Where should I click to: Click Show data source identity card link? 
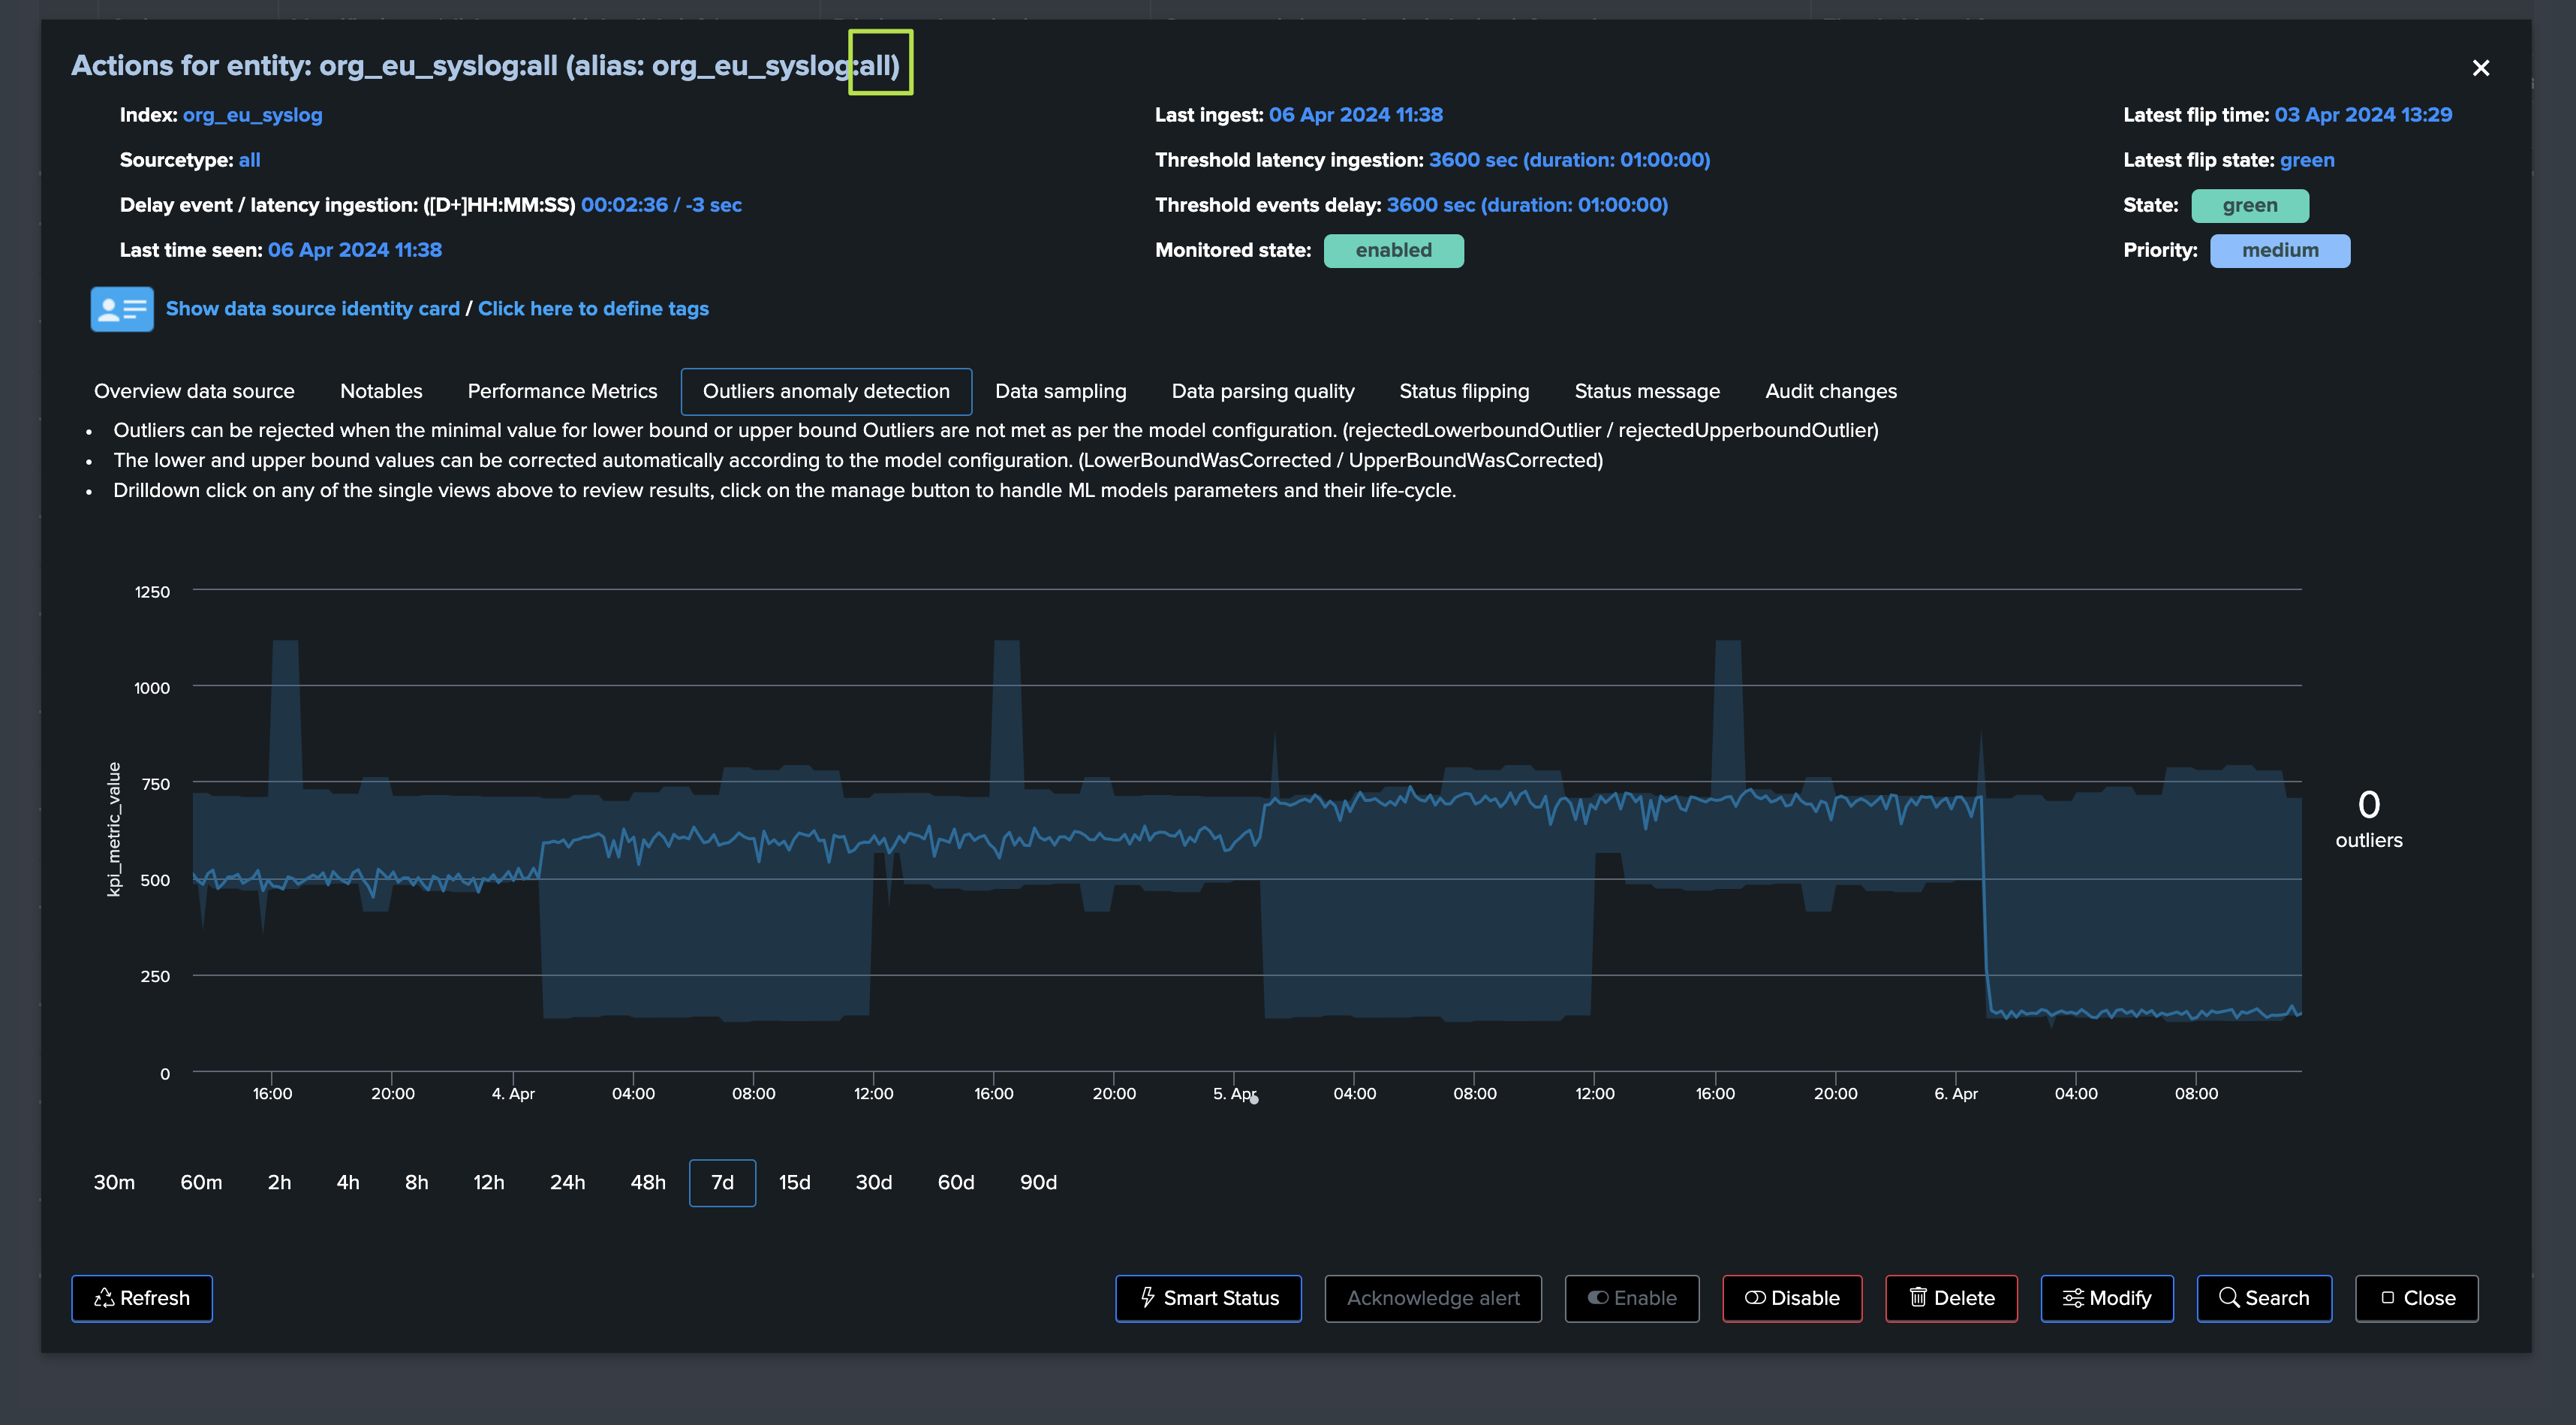click(x=312, y=309)
